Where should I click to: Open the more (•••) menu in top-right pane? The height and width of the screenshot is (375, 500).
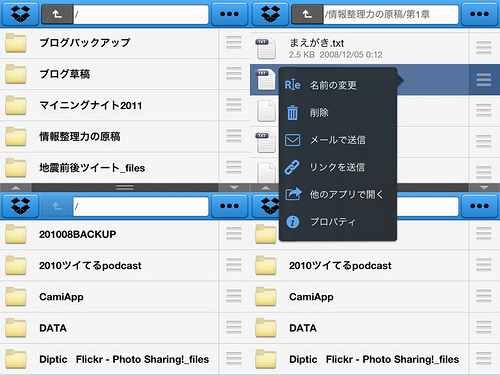point(479,14)
